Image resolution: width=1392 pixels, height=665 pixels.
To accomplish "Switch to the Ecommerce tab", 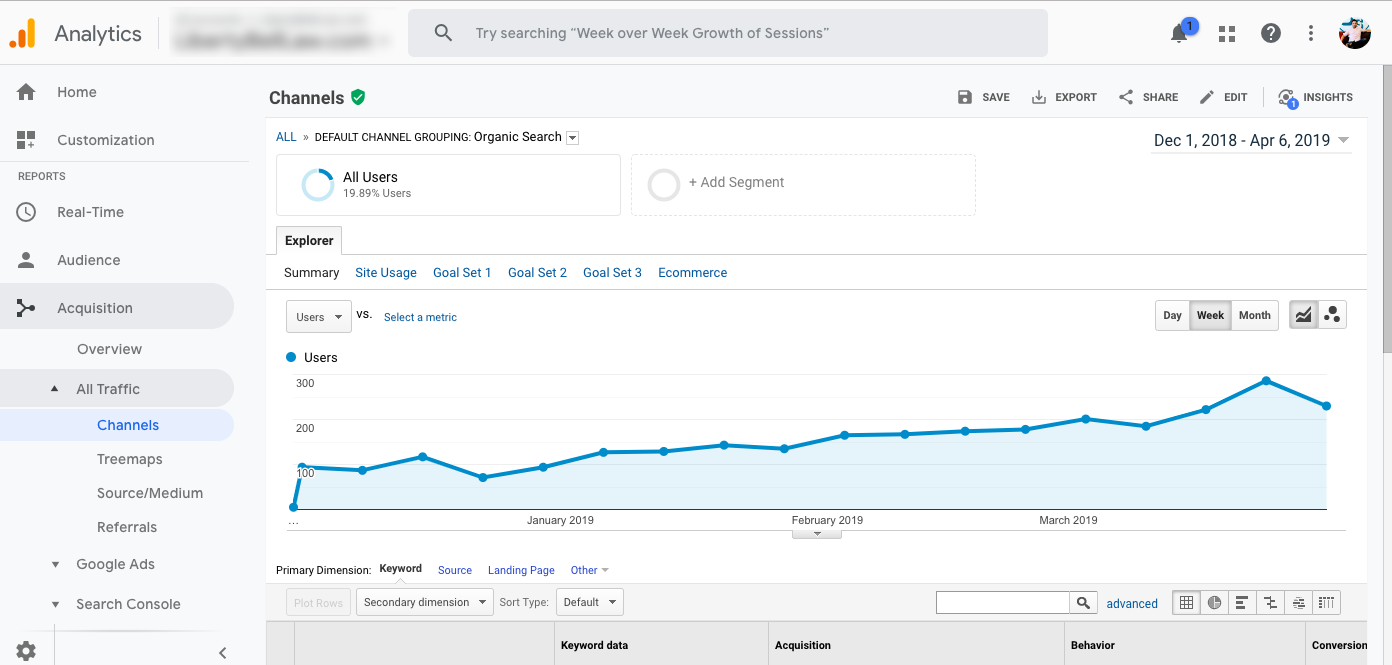I will point(692,272).
